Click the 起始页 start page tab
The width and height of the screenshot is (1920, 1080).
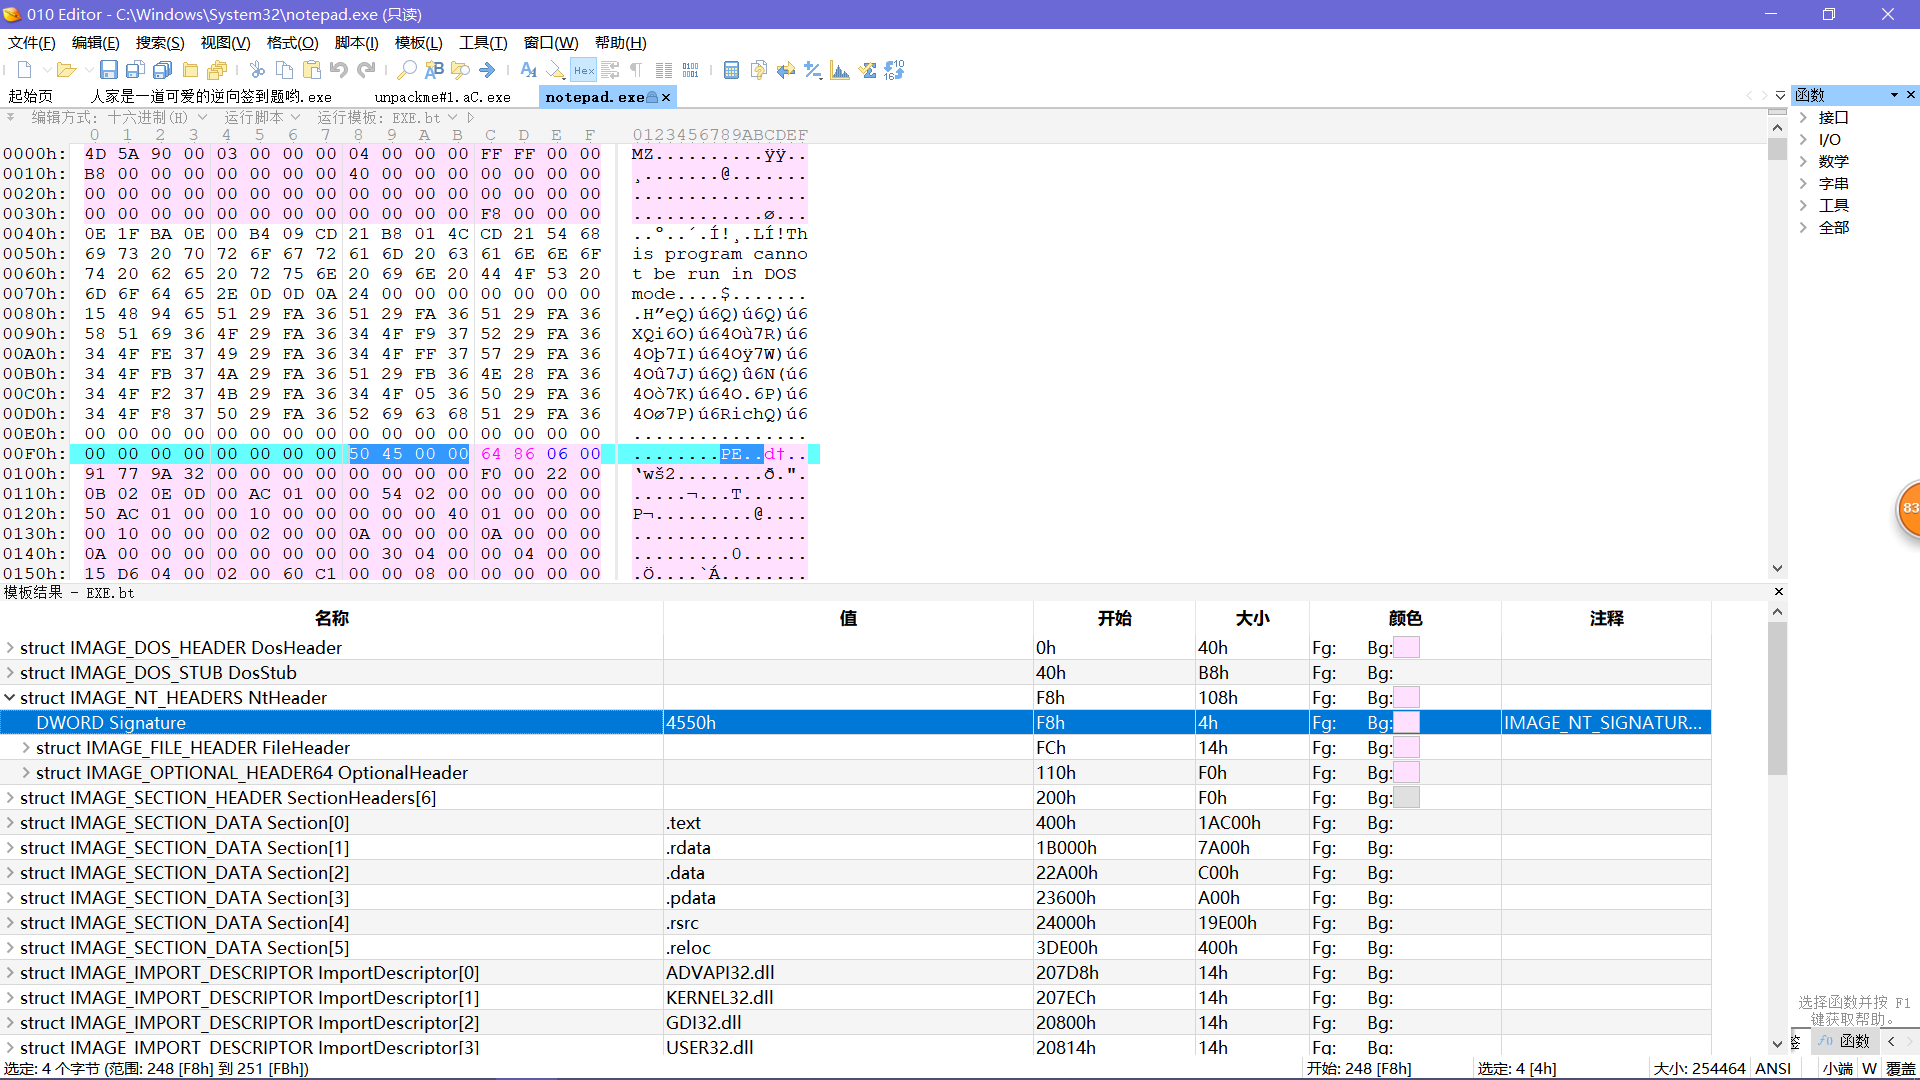(30, 97)
